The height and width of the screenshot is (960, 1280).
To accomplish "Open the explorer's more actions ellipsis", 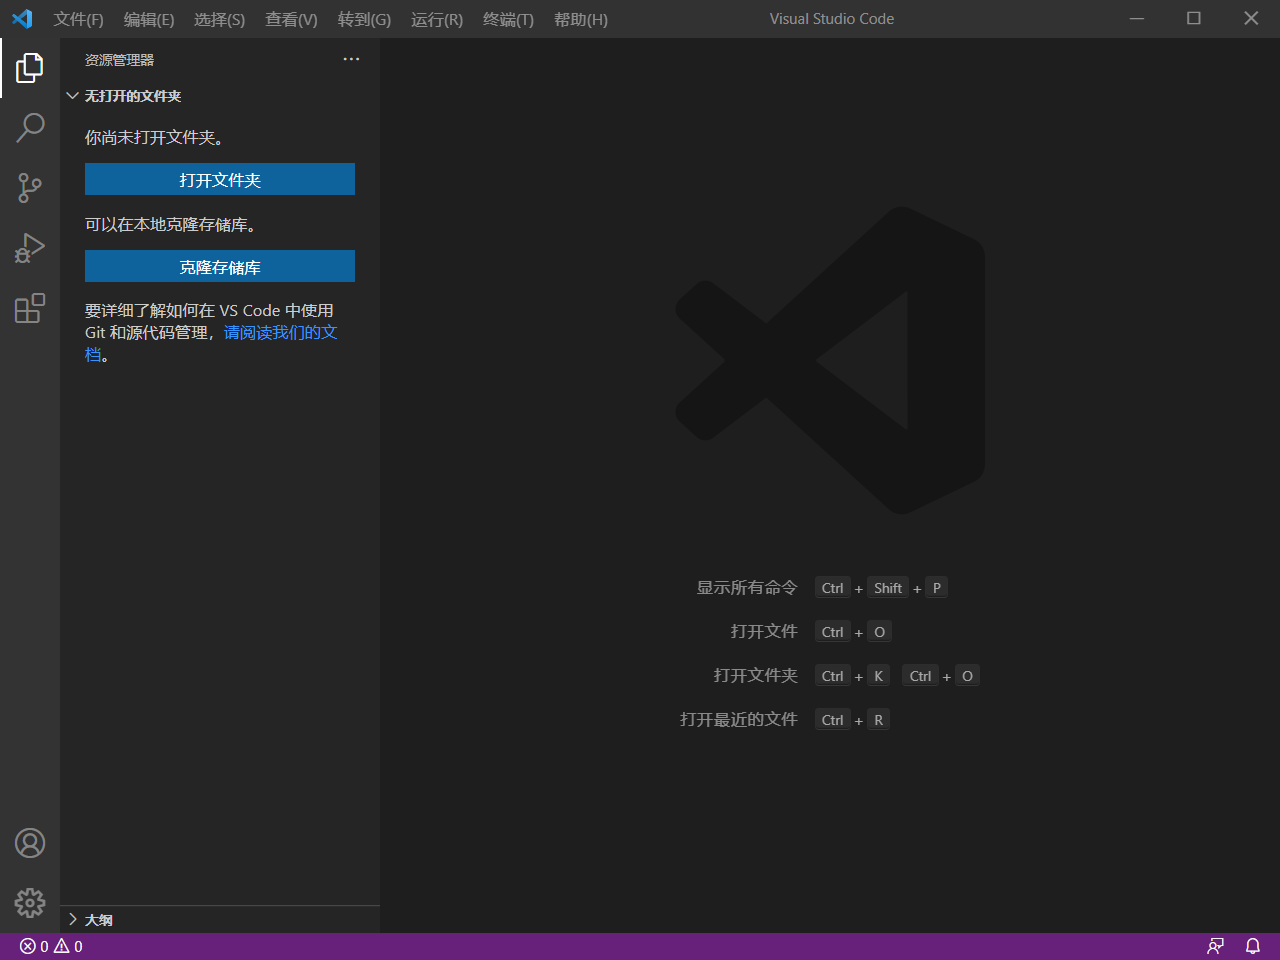I will tap(351, 59).
